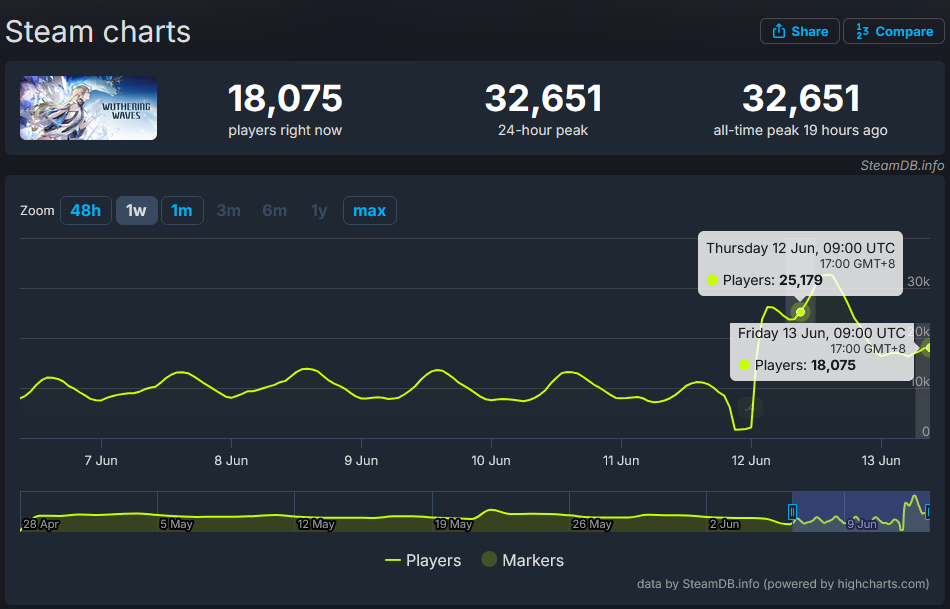Click the Steam charts heading
Viewport: 950px width, 609px height.
[x=98, y=32]
